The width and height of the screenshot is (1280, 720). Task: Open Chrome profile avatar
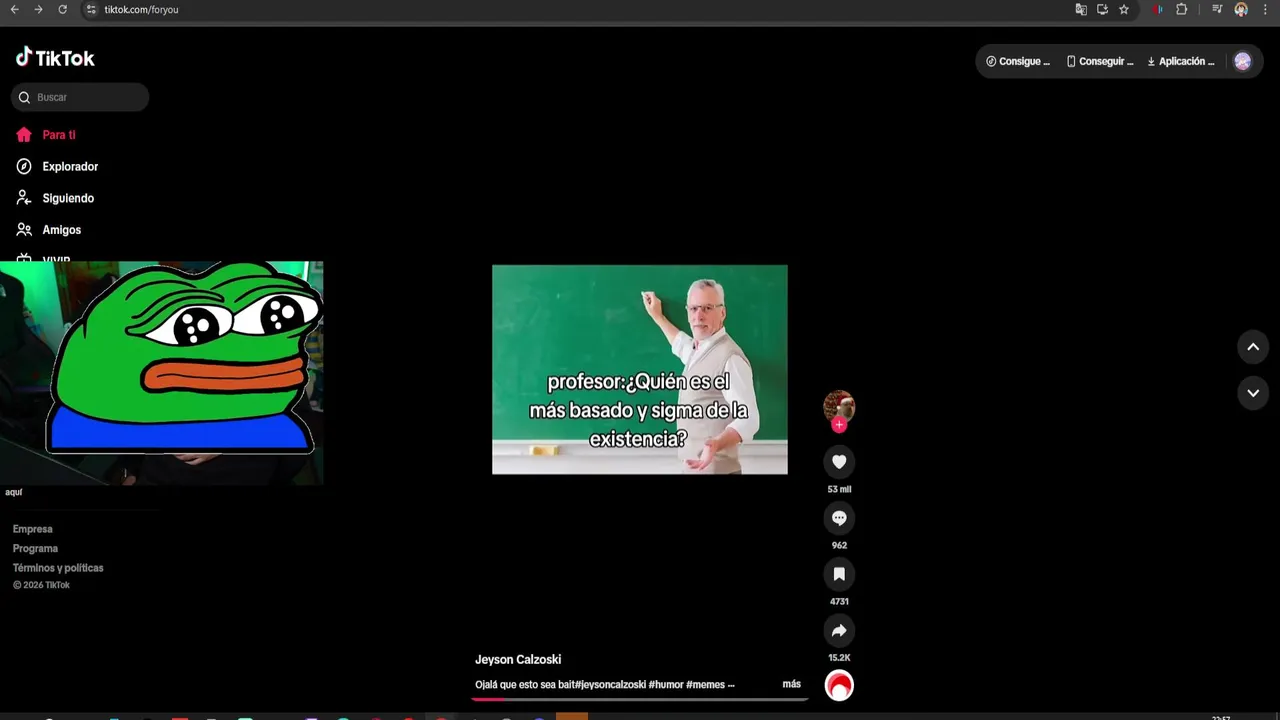point(1241,9)
